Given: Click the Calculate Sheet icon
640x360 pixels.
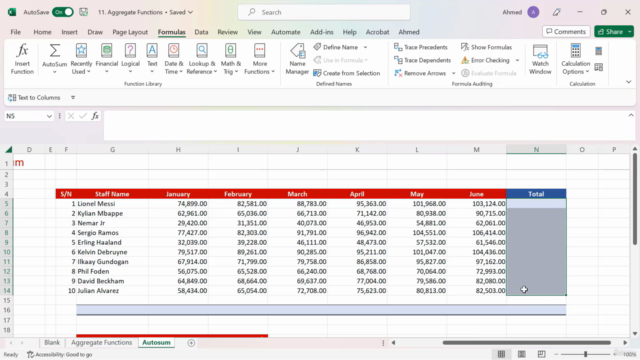Looking at the screenshot, I should pos(598,67).
